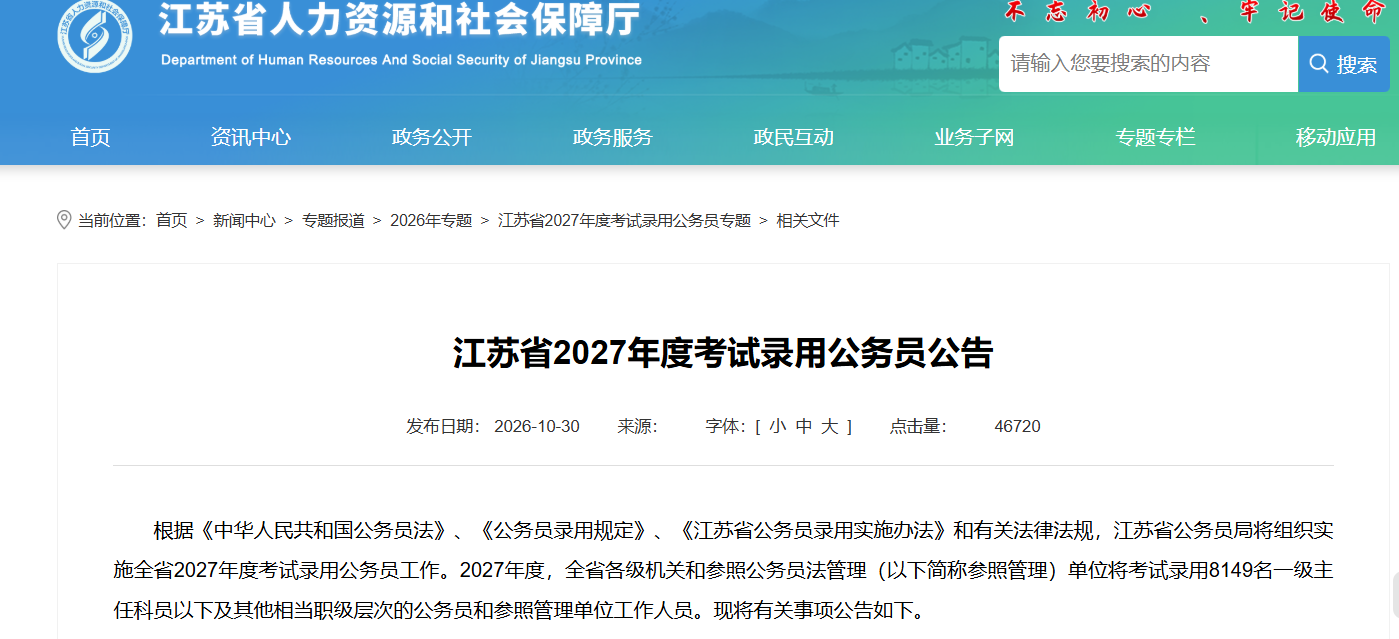Open the 相关文件 breadcrumb link
This screenshot has height=639, width=1399.
click(x=808, y=220)
